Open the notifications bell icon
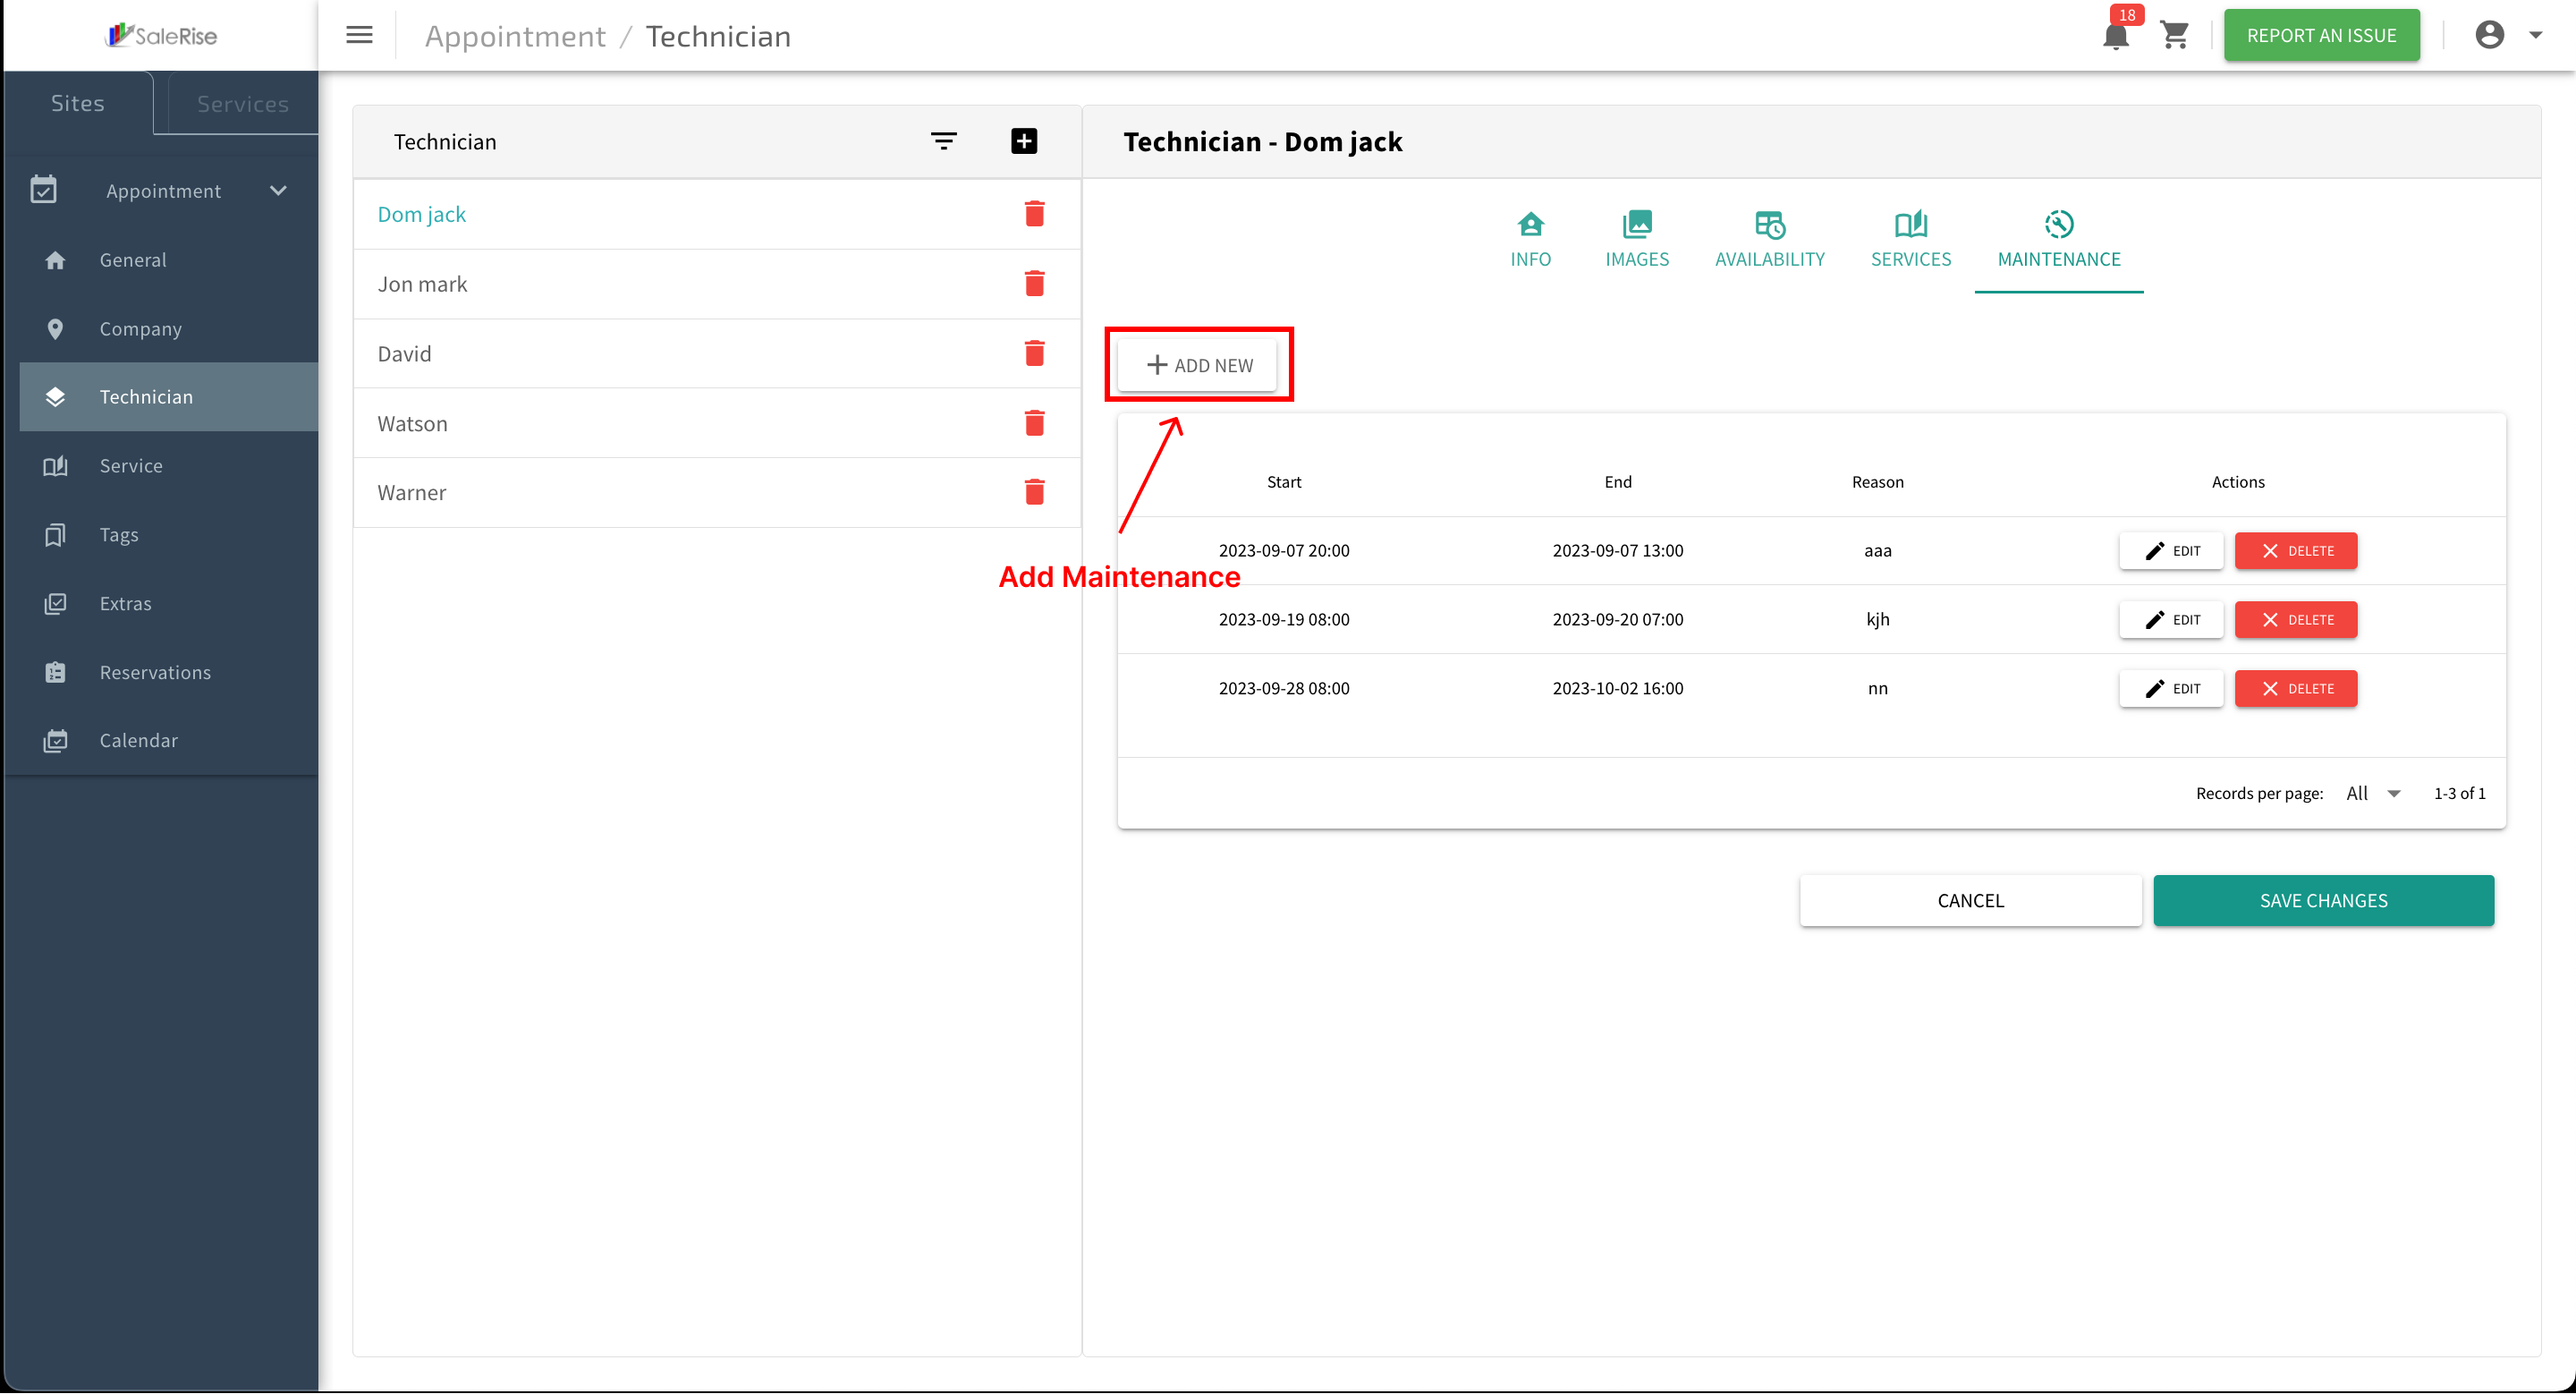2576x1394 pixels. click(x=2116, y=36)
